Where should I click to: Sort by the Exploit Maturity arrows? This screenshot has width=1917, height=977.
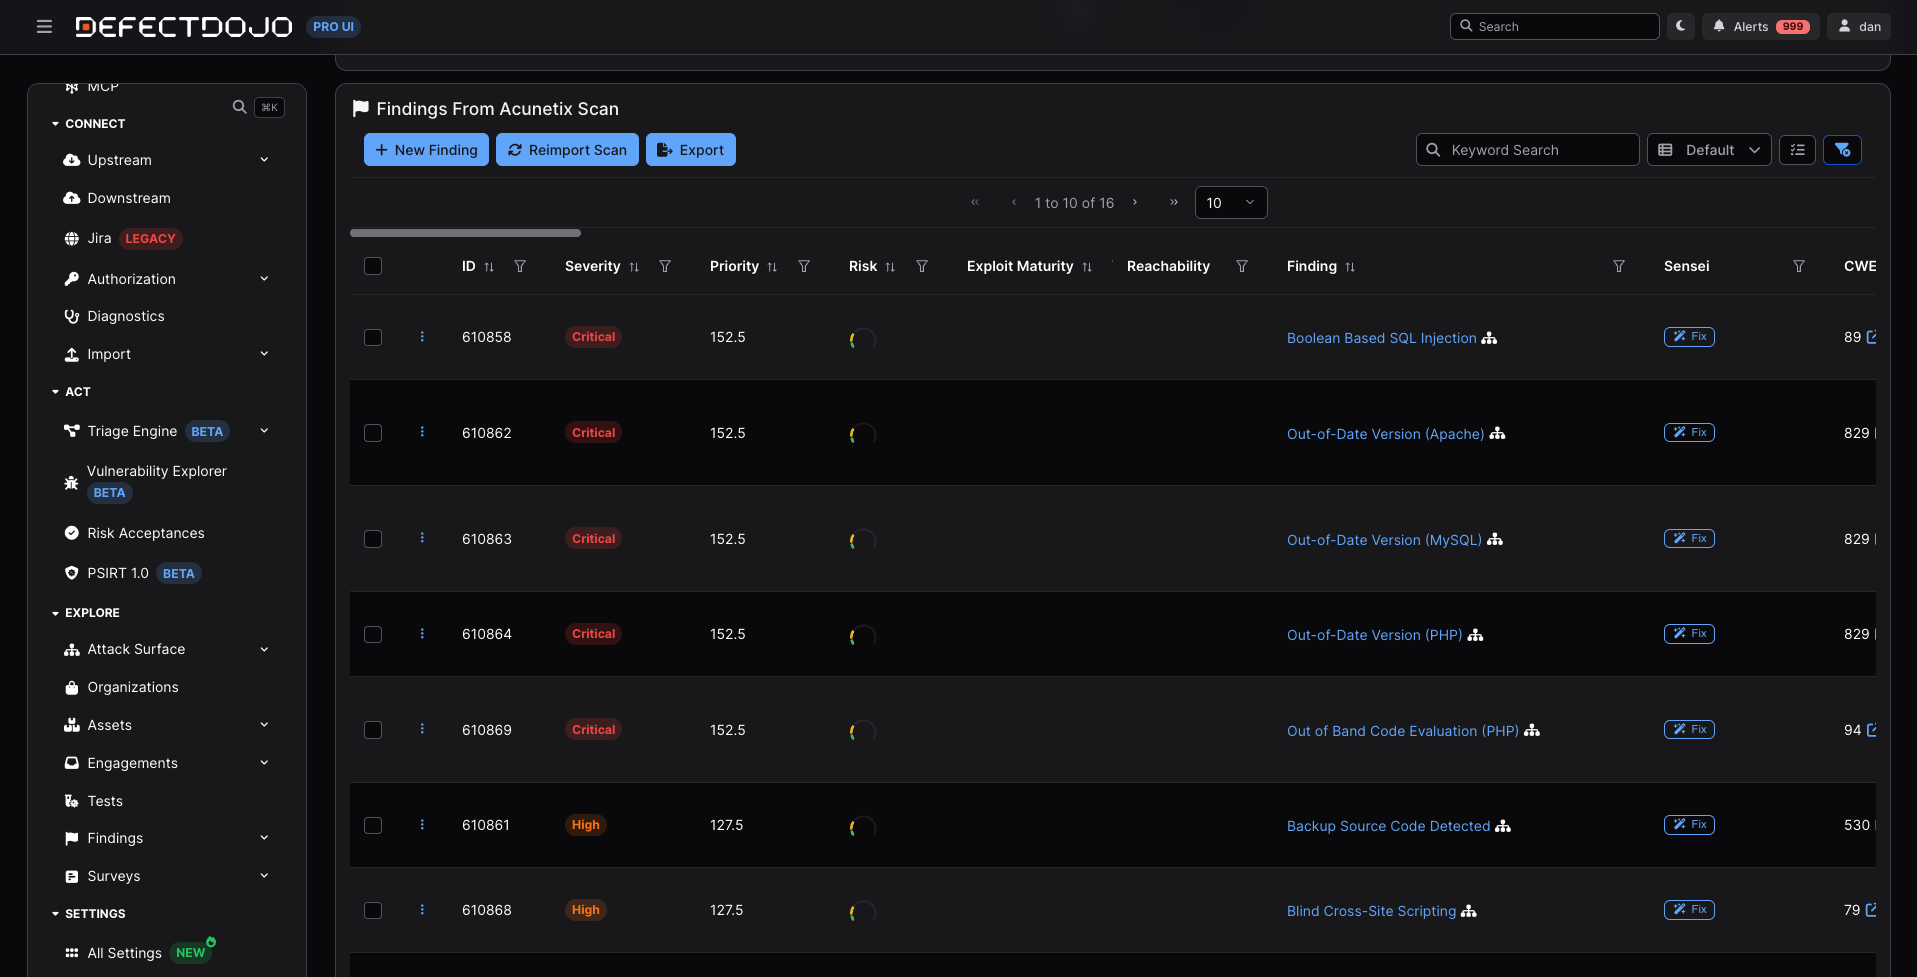coord(1087,267)
